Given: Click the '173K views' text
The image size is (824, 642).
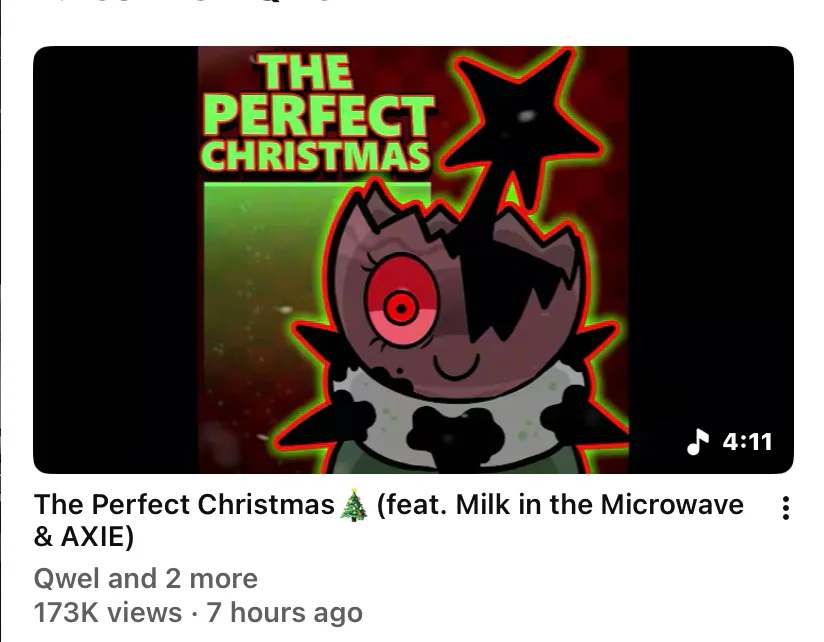Looking at the screenshot, I should 108,613.
